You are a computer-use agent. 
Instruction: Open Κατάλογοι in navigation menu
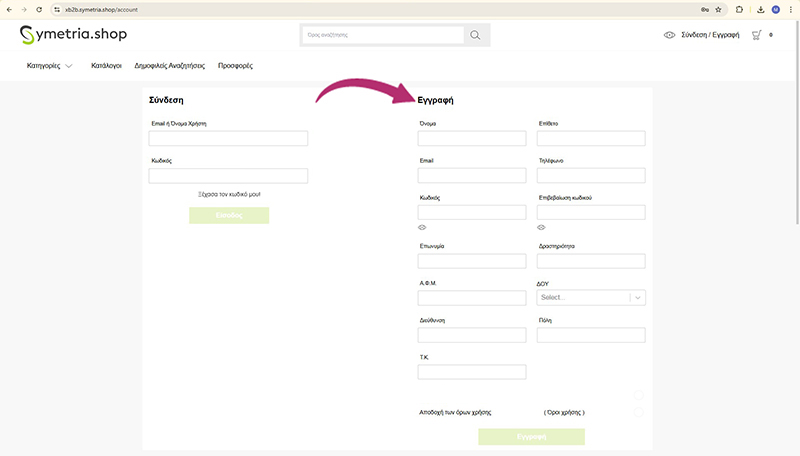(x=106, y=65)
